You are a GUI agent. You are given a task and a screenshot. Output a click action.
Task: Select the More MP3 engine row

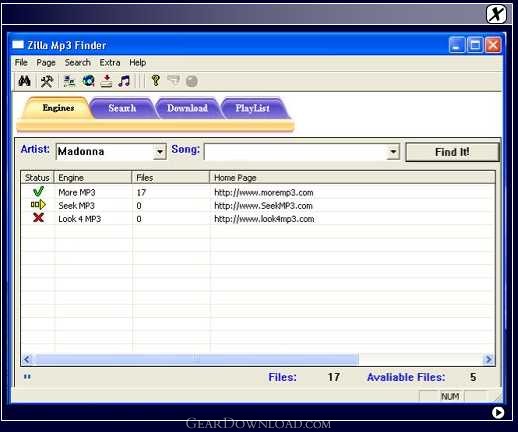click(x=258, y=192)
